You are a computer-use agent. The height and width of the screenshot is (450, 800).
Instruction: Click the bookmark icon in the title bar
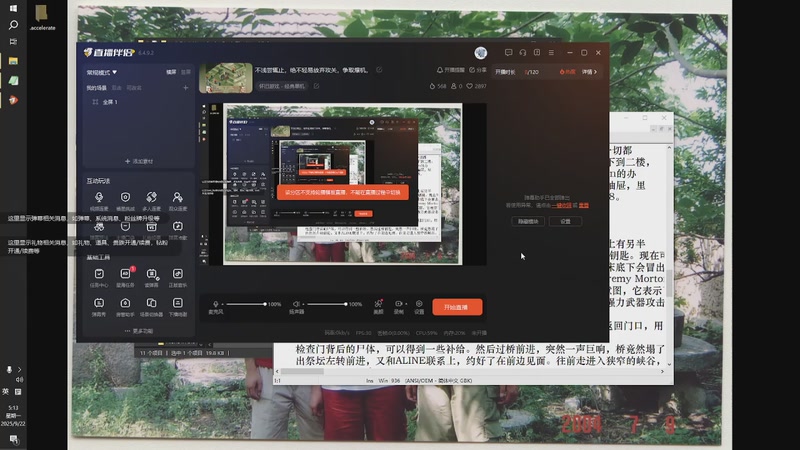click(537, 53)
